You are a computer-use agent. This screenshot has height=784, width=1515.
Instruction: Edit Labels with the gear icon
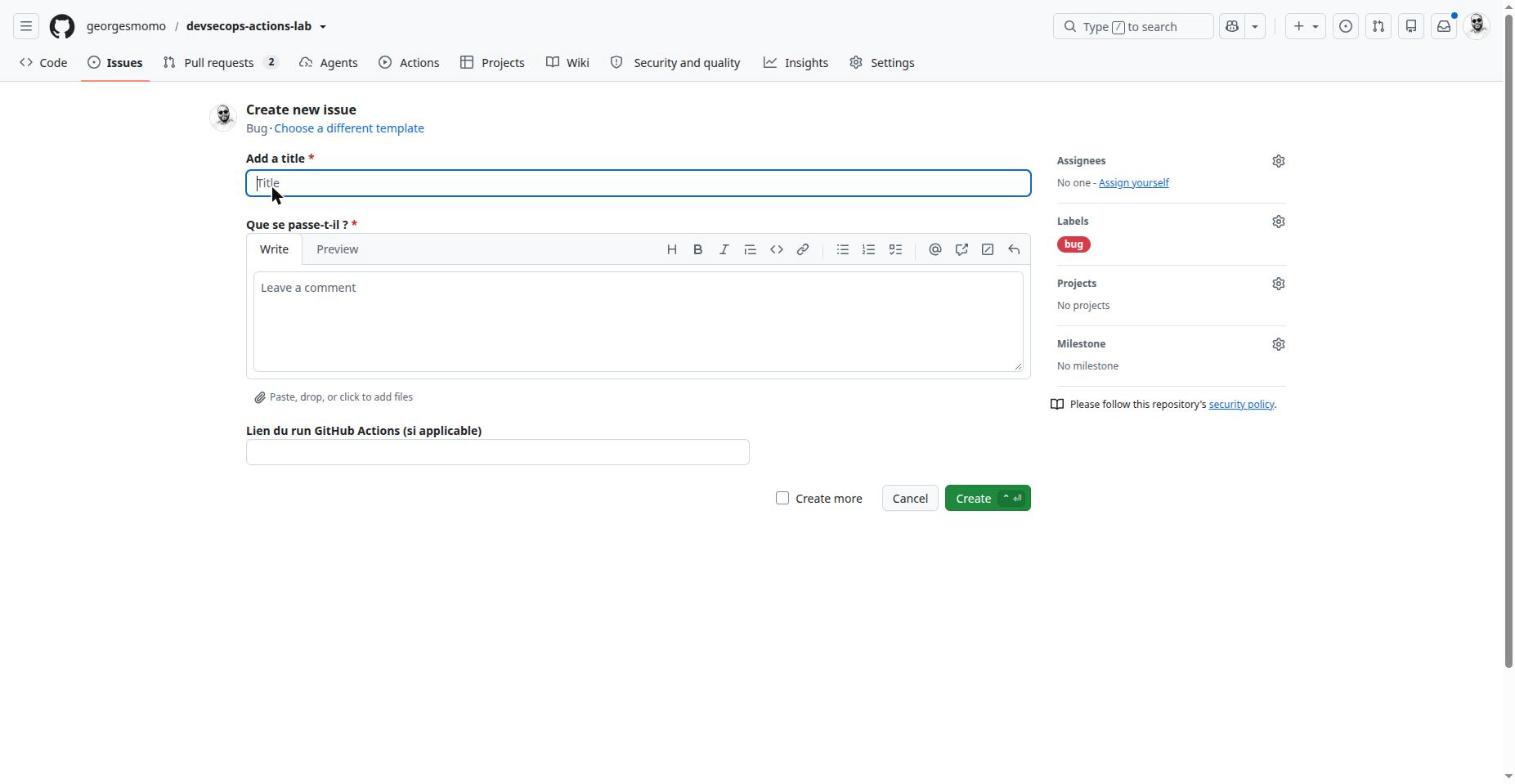tap(1278, 222)
